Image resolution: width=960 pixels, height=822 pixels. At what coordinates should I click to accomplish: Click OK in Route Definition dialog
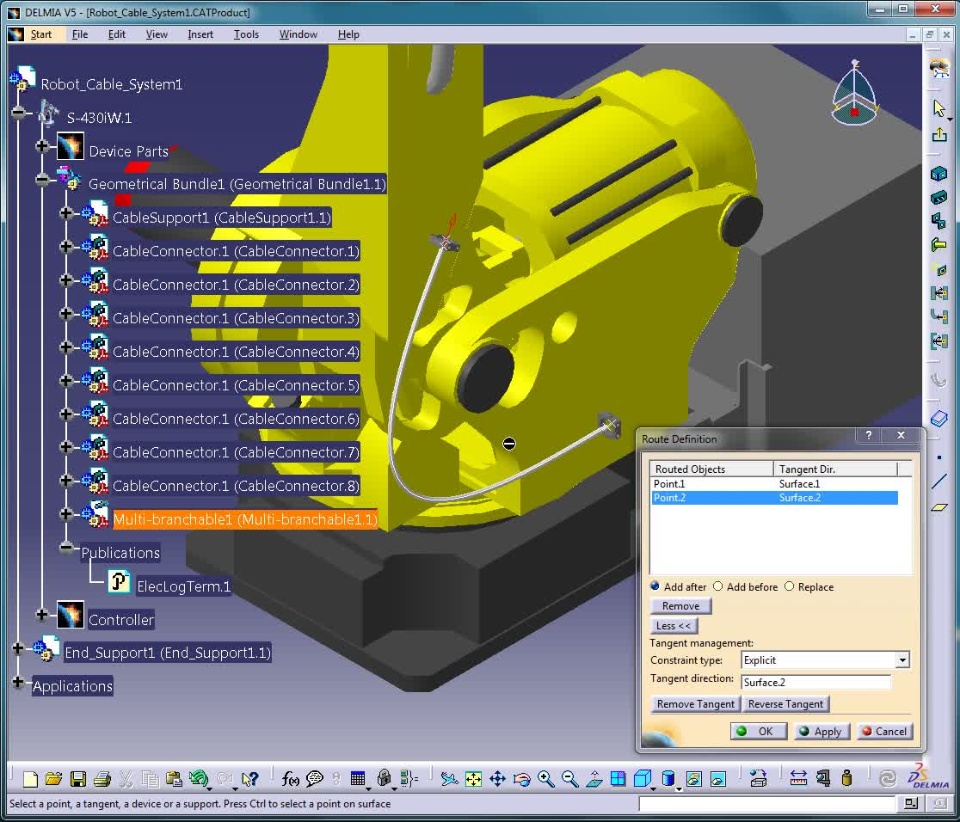[759, 731]
